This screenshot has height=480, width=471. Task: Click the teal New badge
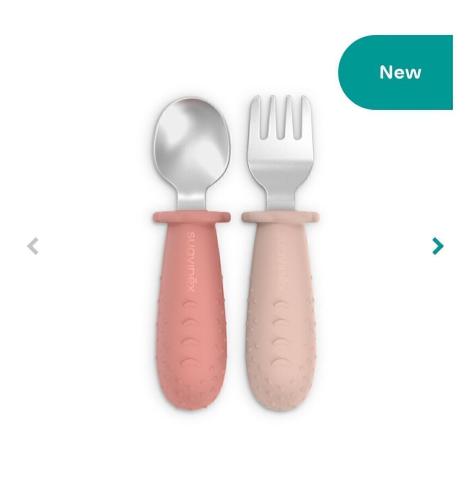(395, 72)
